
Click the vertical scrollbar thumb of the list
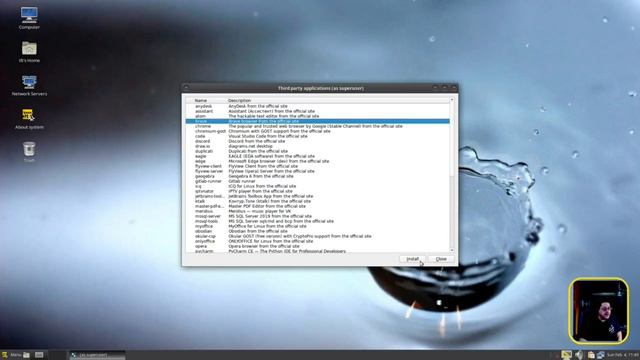(x=452, y=139)
